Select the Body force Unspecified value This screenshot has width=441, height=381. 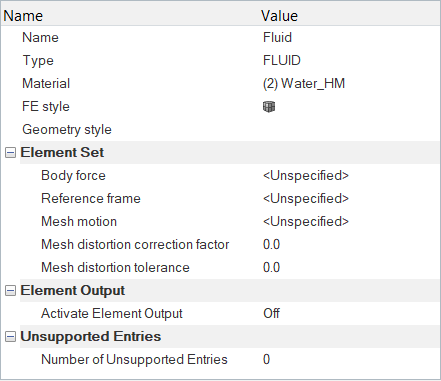pyautogui.click(x=306, y=176)
